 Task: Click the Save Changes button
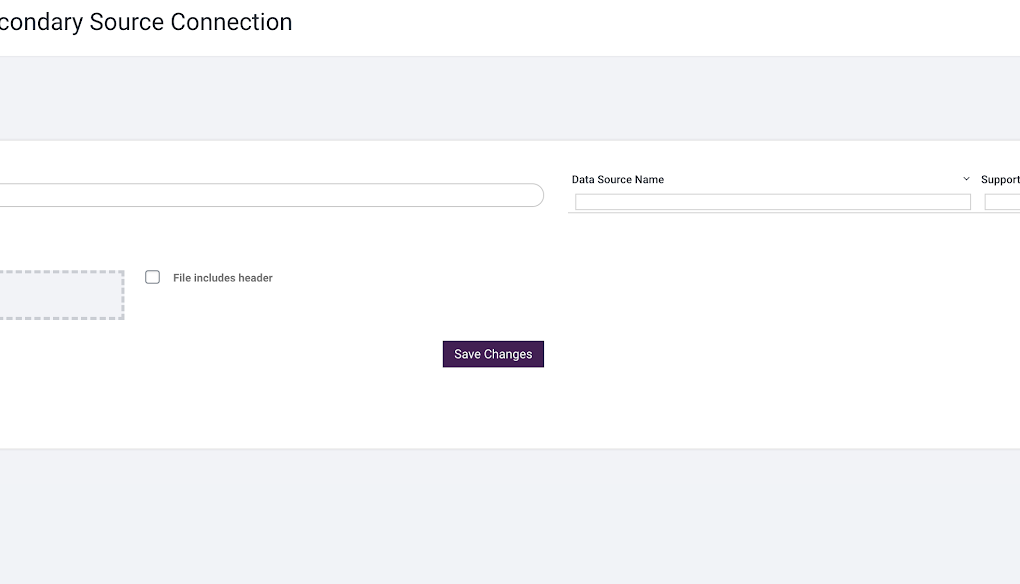pos(493,354)
